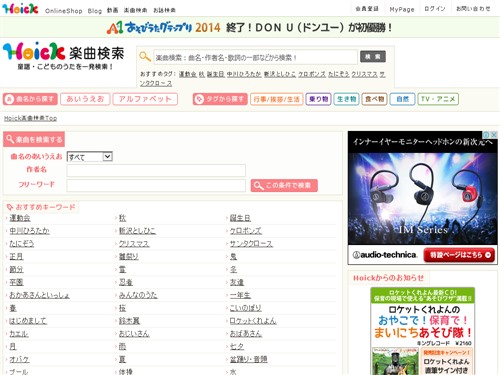Click the おばあさん keyword link

pos(246,333)
